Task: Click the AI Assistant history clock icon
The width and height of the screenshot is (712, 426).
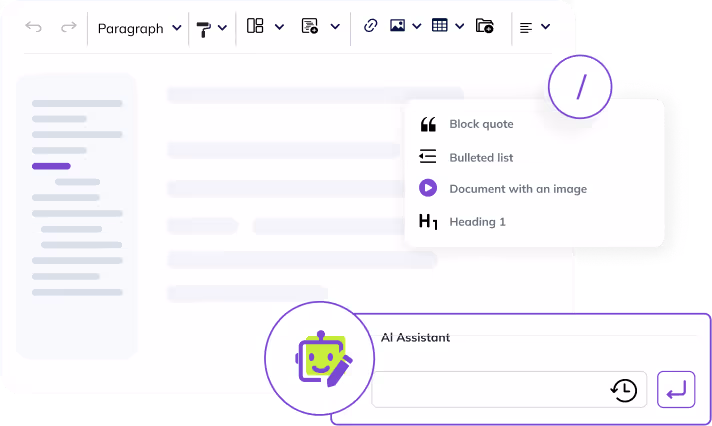Action: [x=624, y=390]
